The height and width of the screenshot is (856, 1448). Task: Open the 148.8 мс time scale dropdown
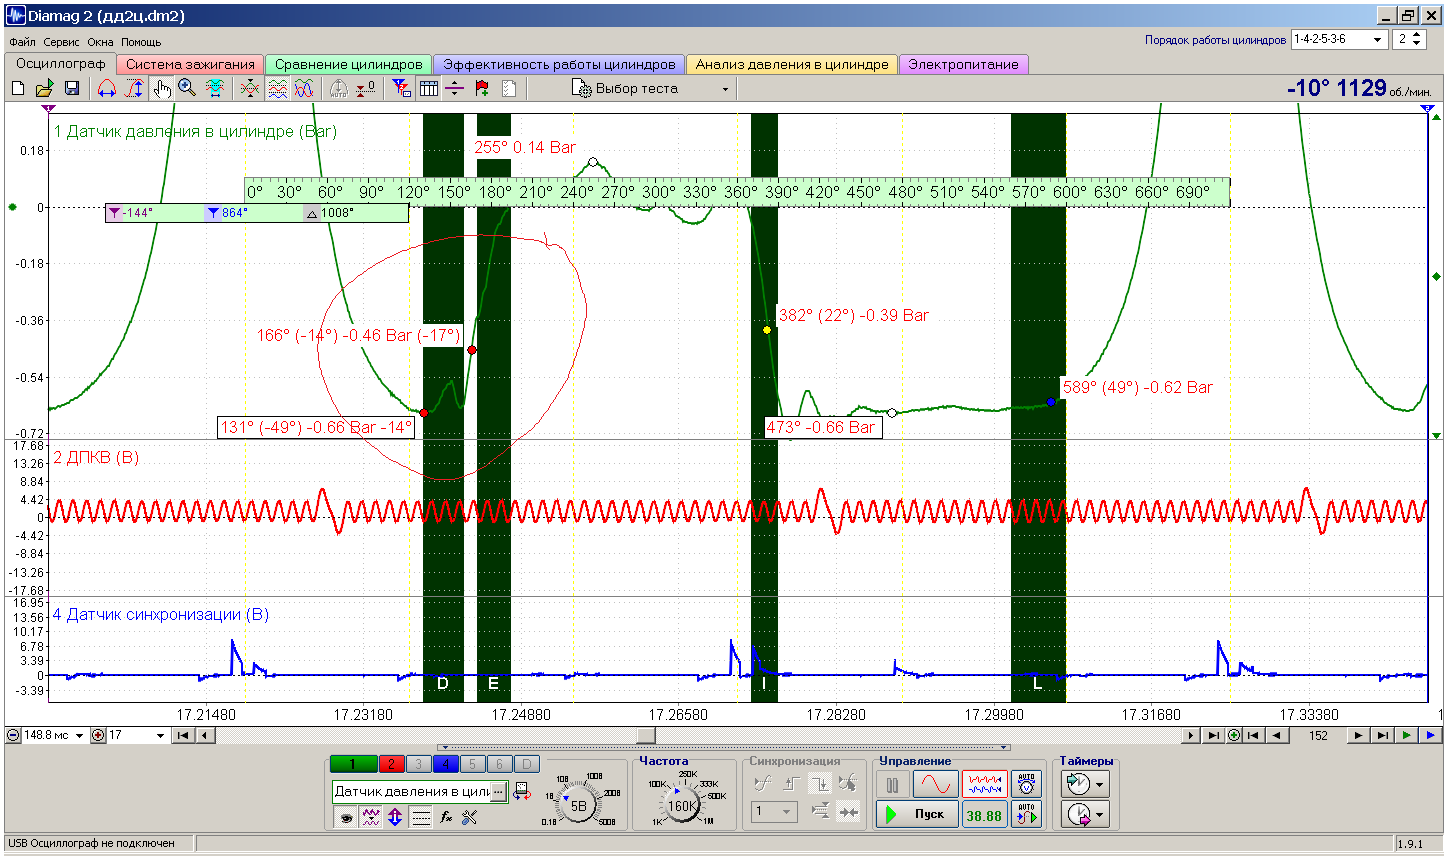point(80,735)
